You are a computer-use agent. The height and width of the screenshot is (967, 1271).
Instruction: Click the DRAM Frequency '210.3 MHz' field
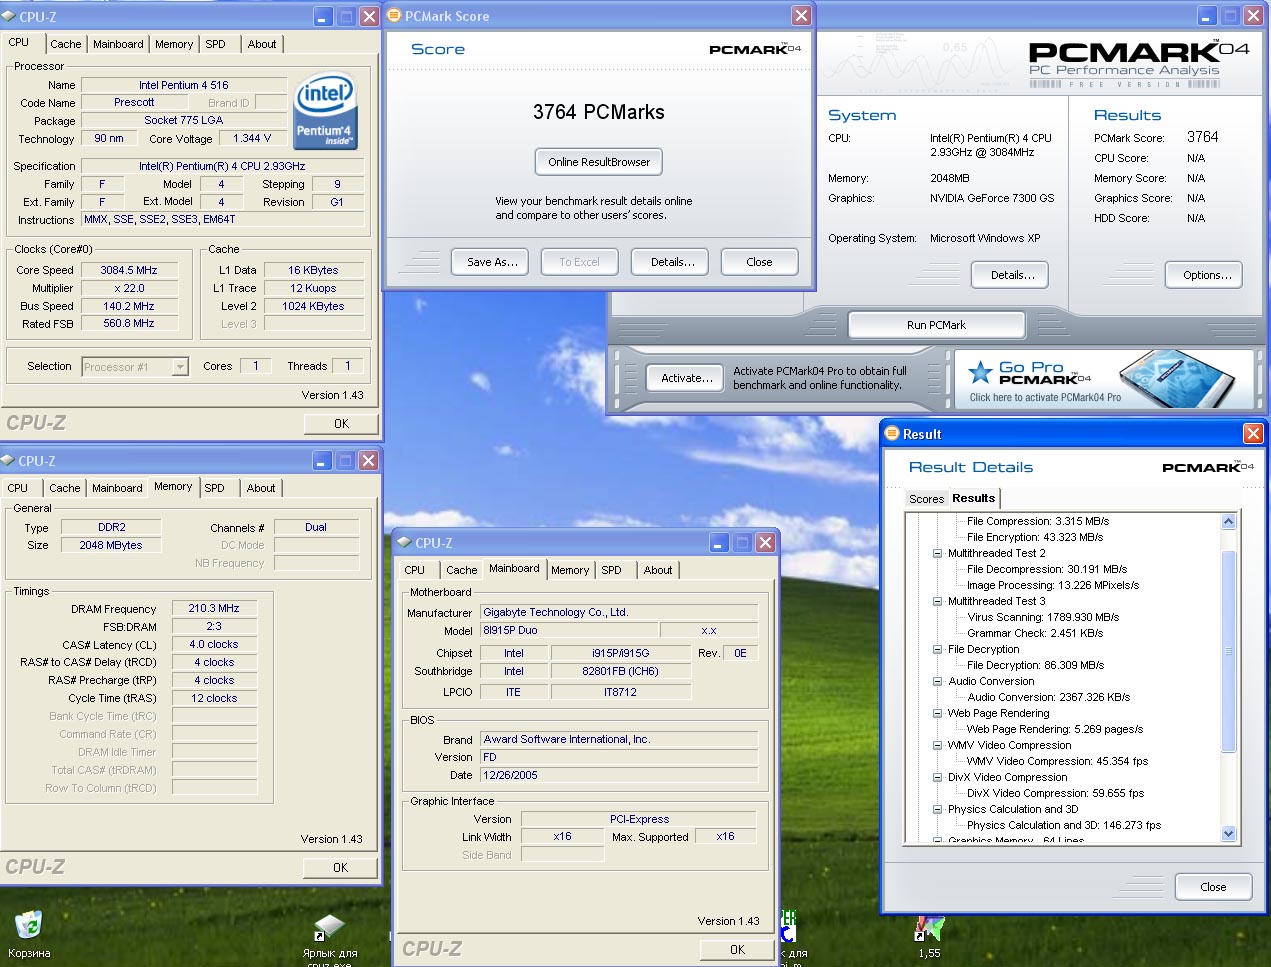214,608
